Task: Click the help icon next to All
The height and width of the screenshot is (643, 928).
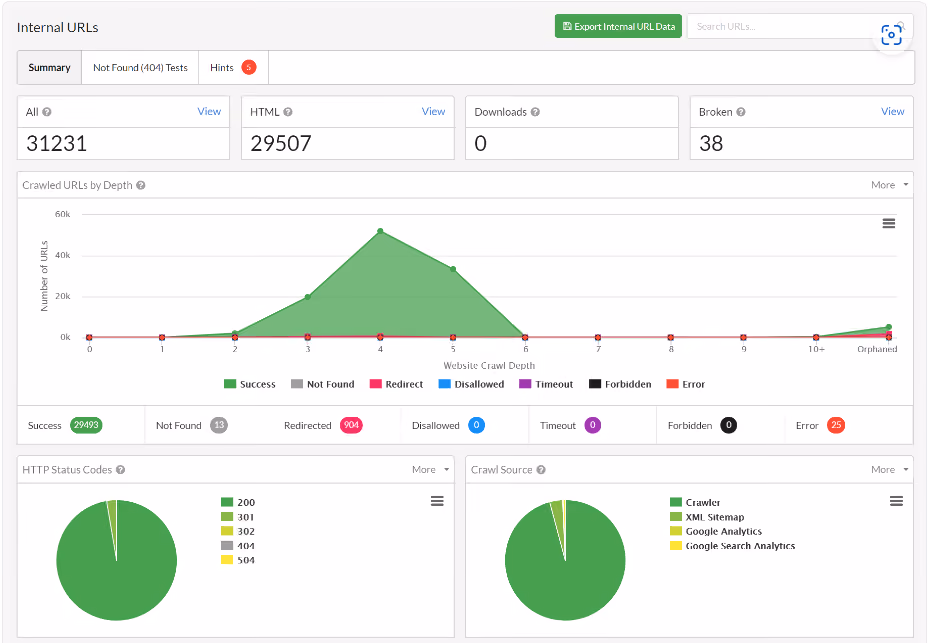Action: pos(47,112)
